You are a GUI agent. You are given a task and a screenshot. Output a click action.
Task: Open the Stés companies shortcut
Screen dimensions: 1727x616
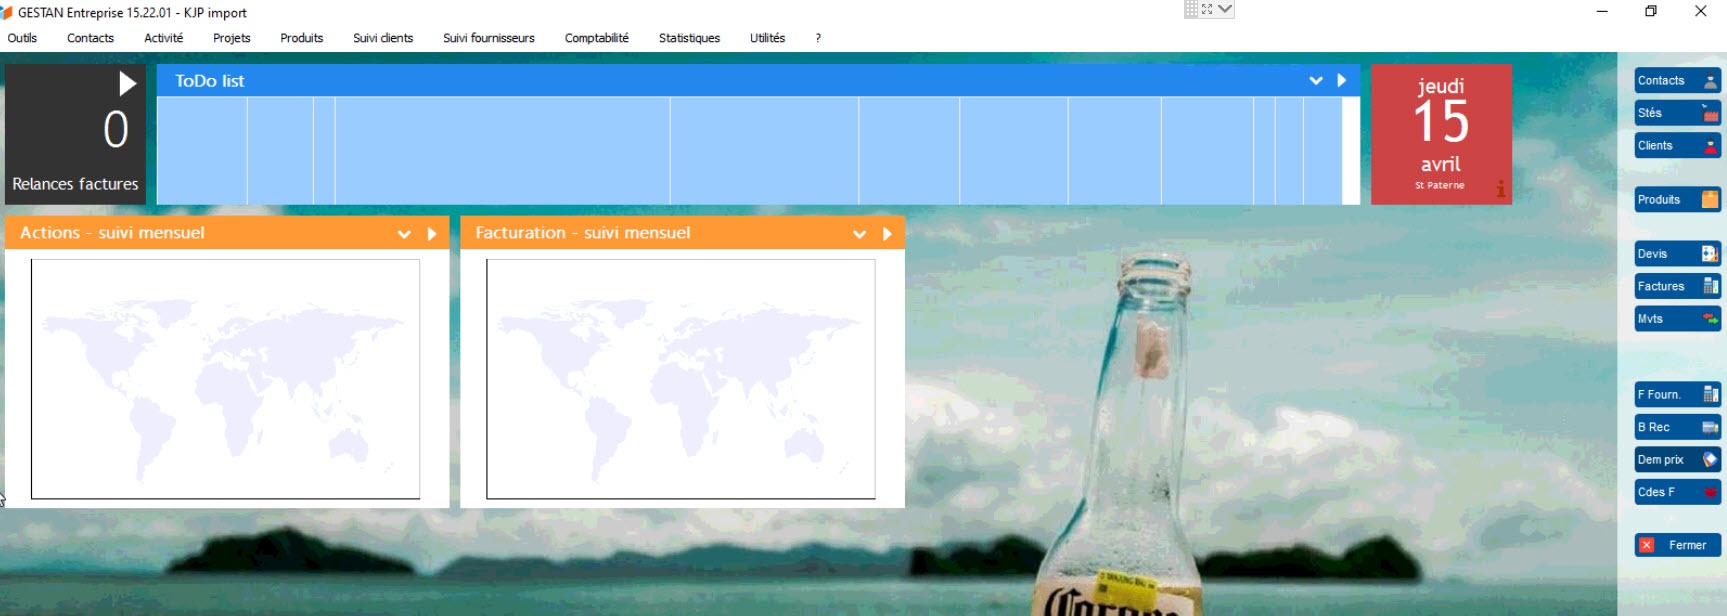coord(1676,113)
